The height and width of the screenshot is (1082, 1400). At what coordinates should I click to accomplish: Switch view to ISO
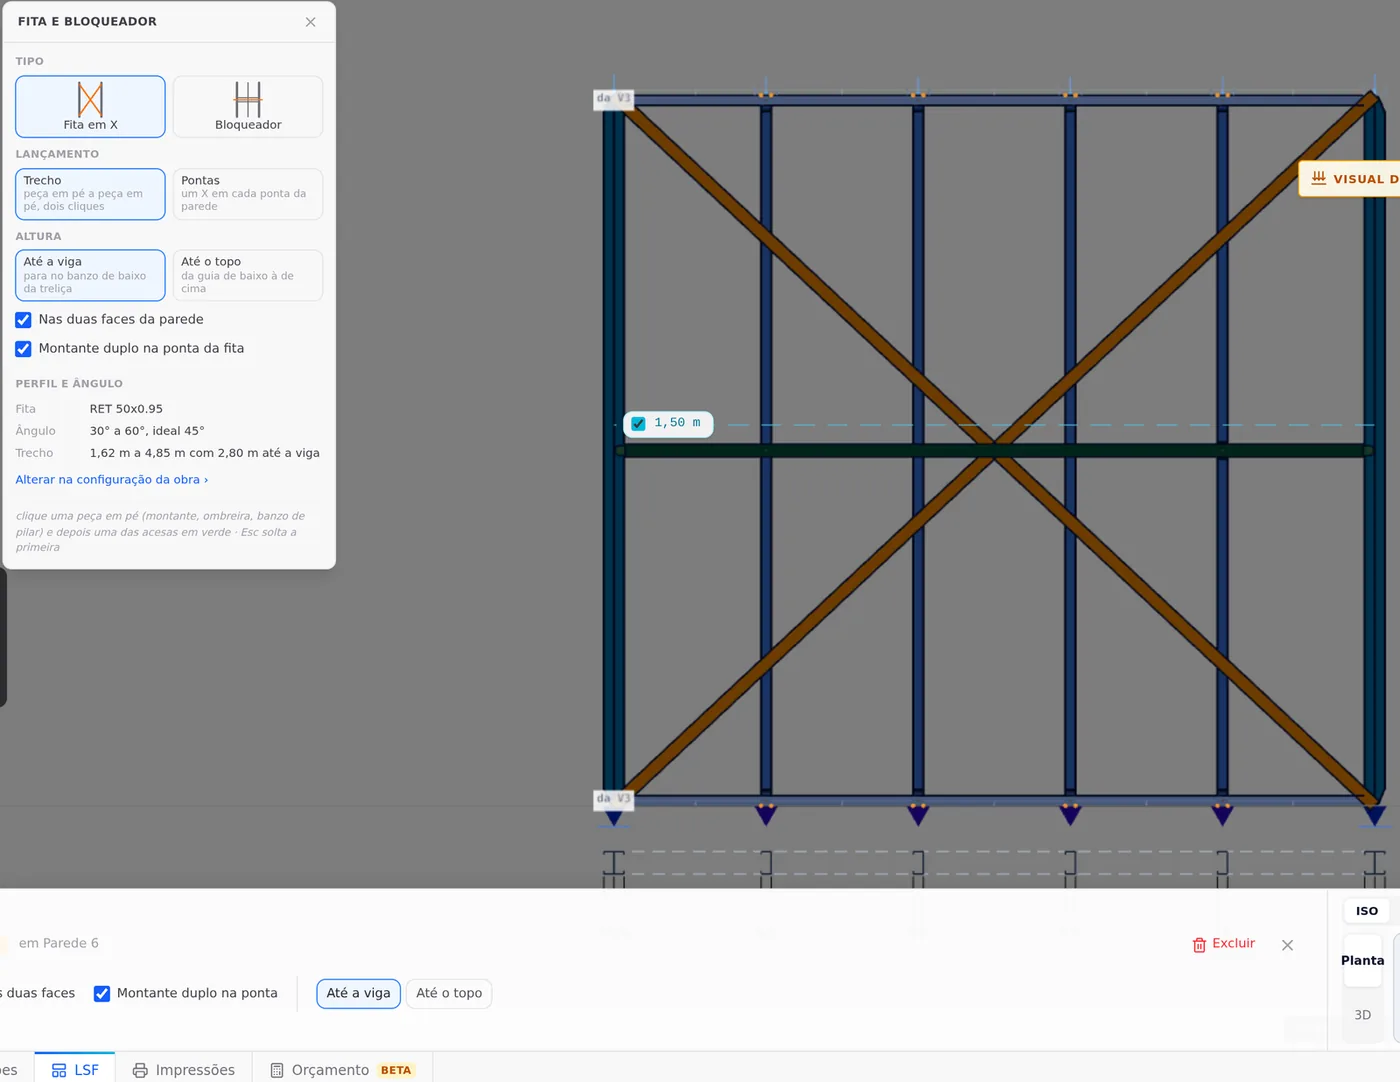click(1366, 910)
